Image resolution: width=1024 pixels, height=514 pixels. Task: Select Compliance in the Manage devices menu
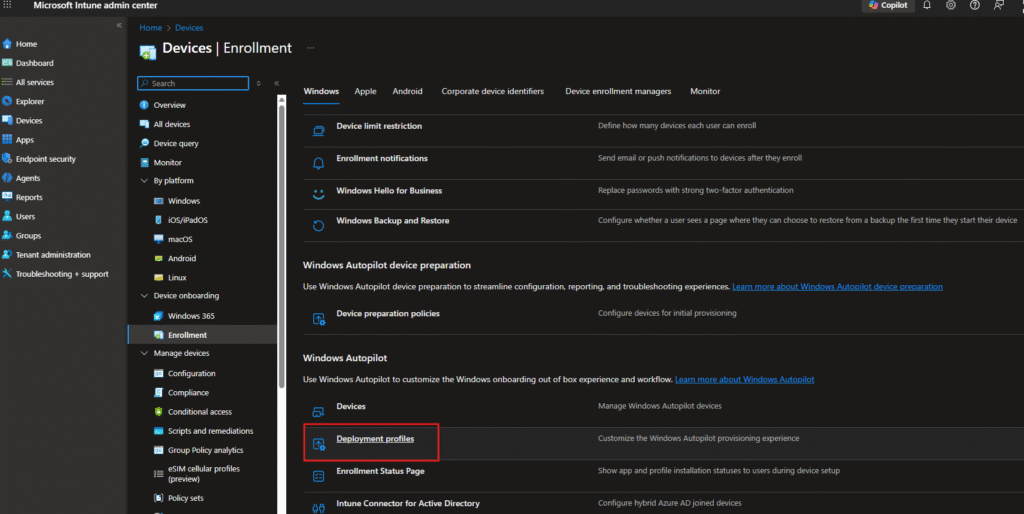188,393
